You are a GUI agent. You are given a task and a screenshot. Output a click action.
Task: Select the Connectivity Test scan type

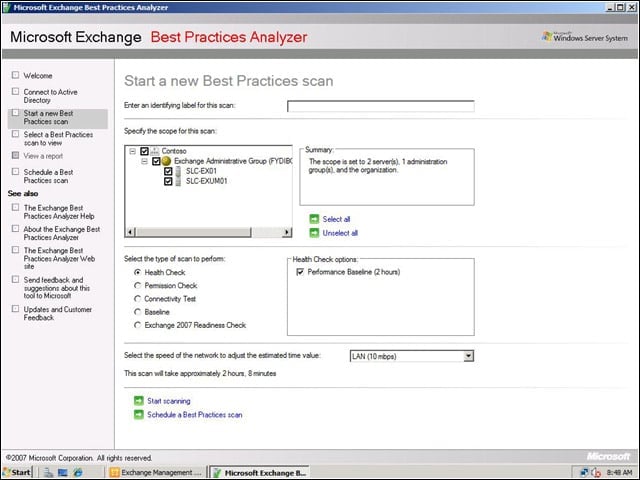point(138,299)
